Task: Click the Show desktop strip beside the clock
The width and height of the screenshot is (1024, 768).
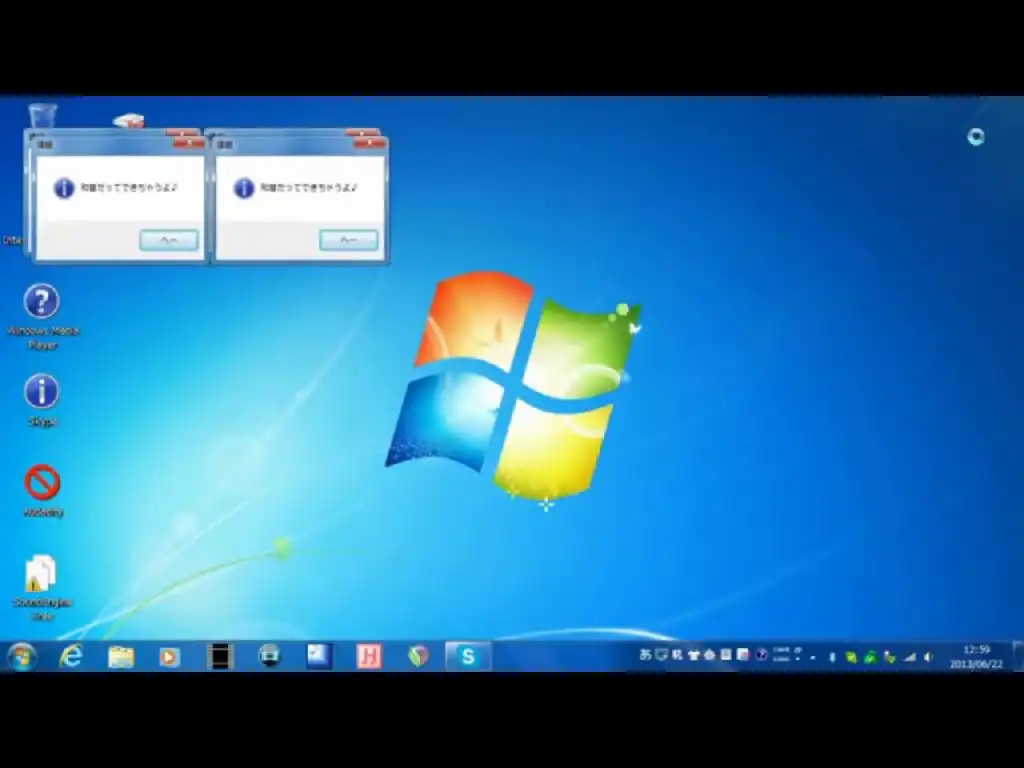Action: click(1017, 656)
